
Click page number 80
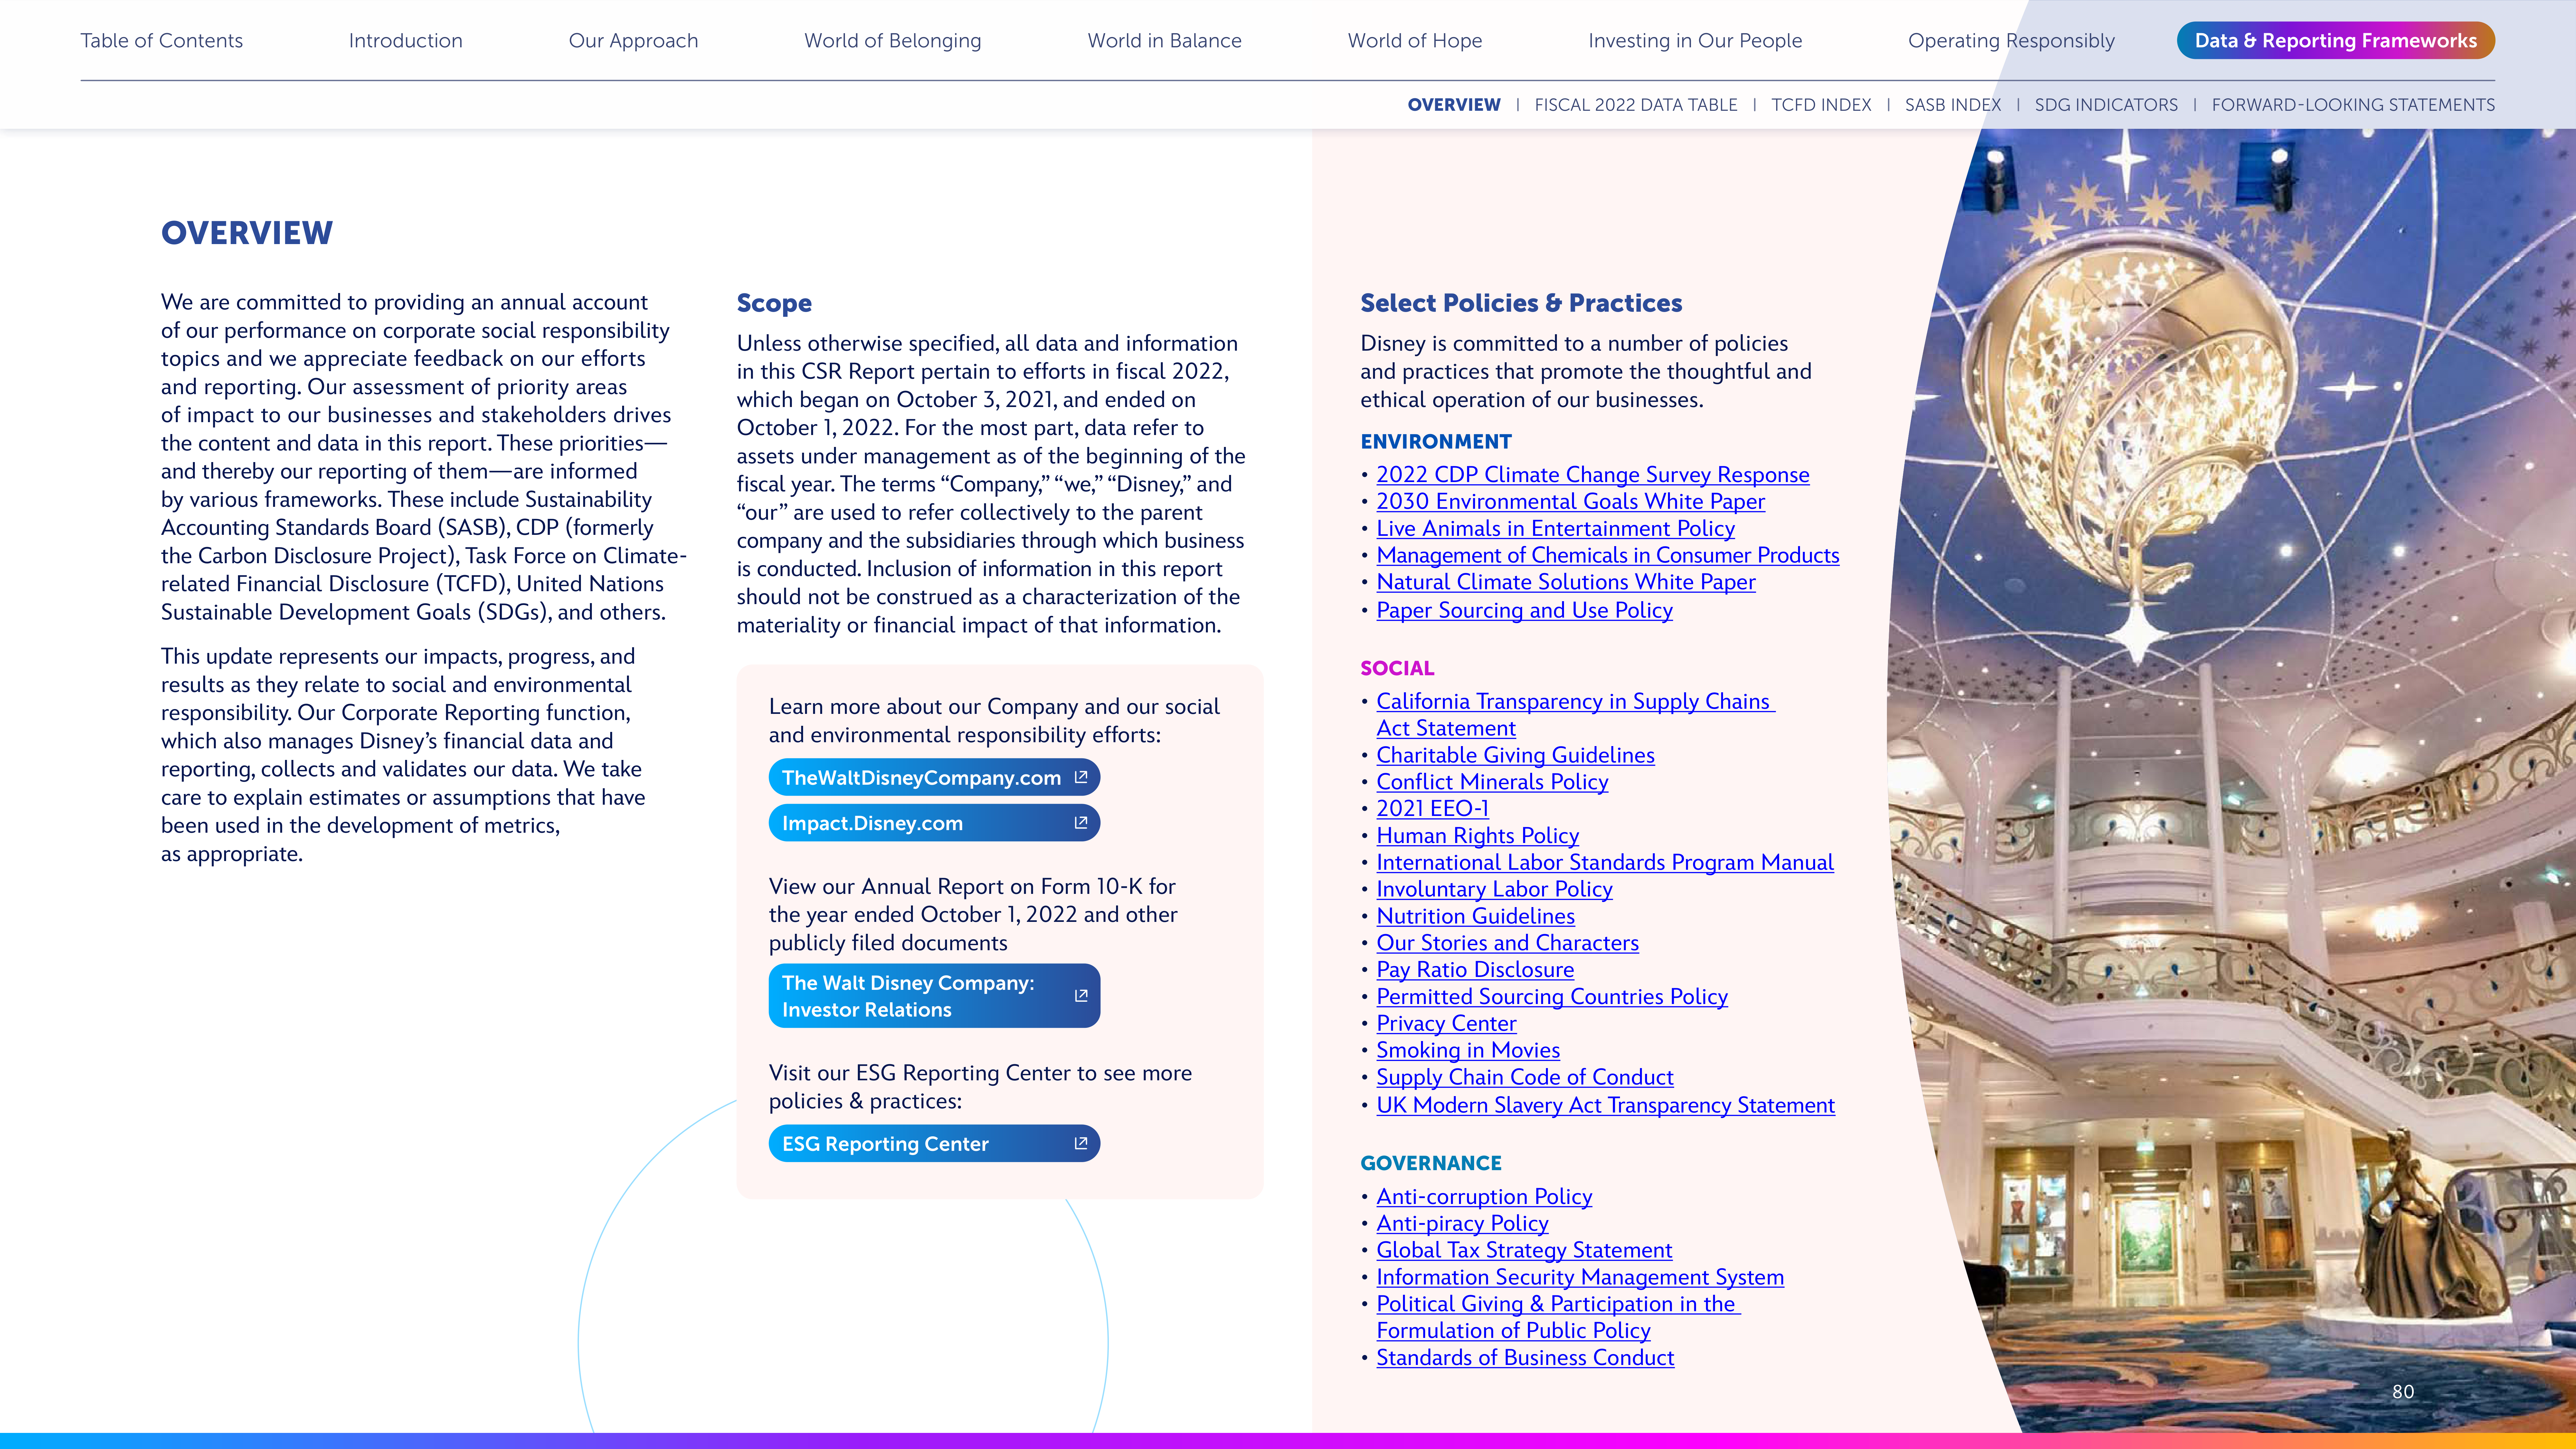pyautogui.click(x=2403, y=1392)
